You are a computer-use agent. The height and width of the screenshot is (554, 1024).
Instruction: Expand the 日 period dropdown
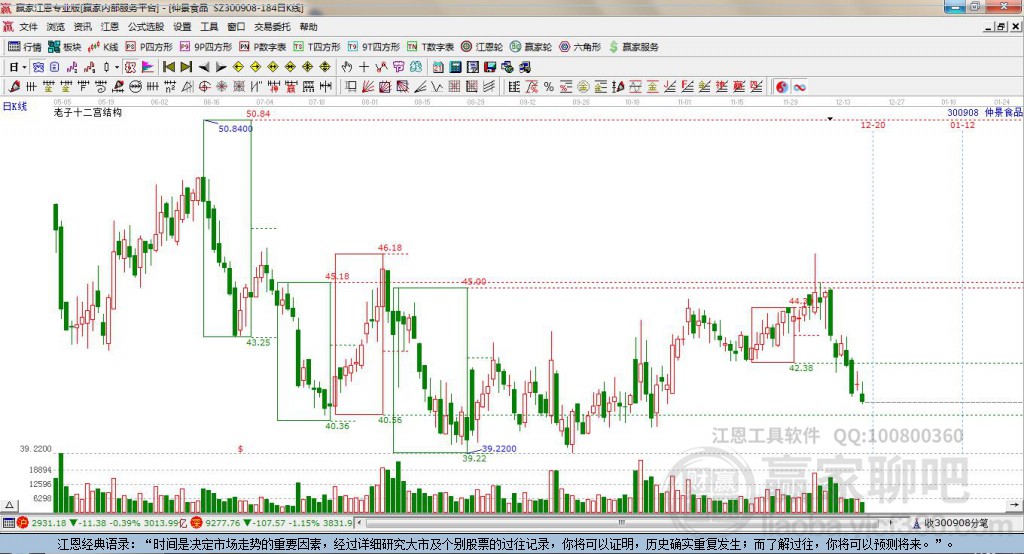click(24, 67)
